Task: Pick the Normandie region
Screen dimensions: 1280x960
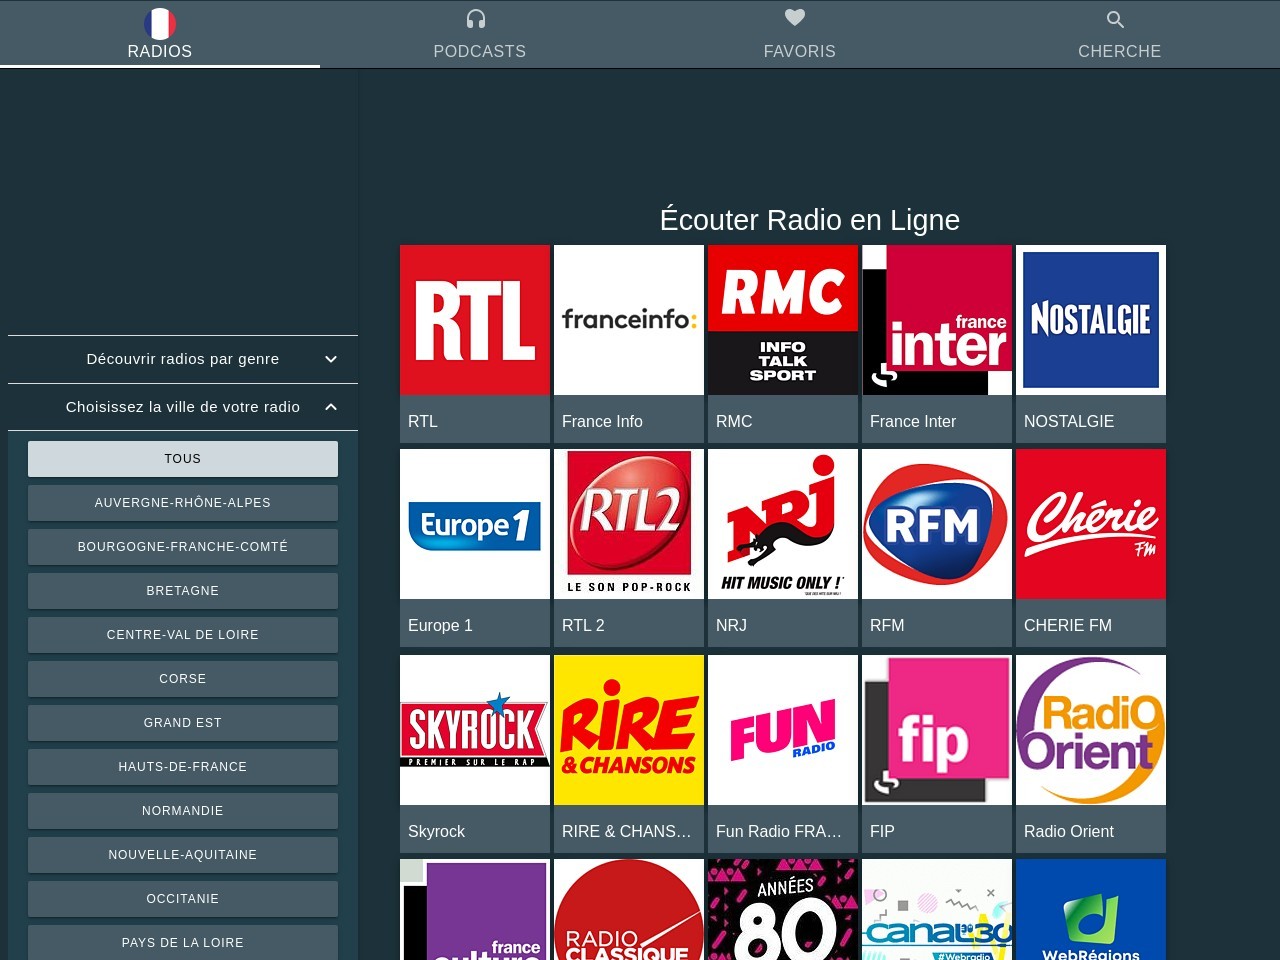Action: click(183, 811)
